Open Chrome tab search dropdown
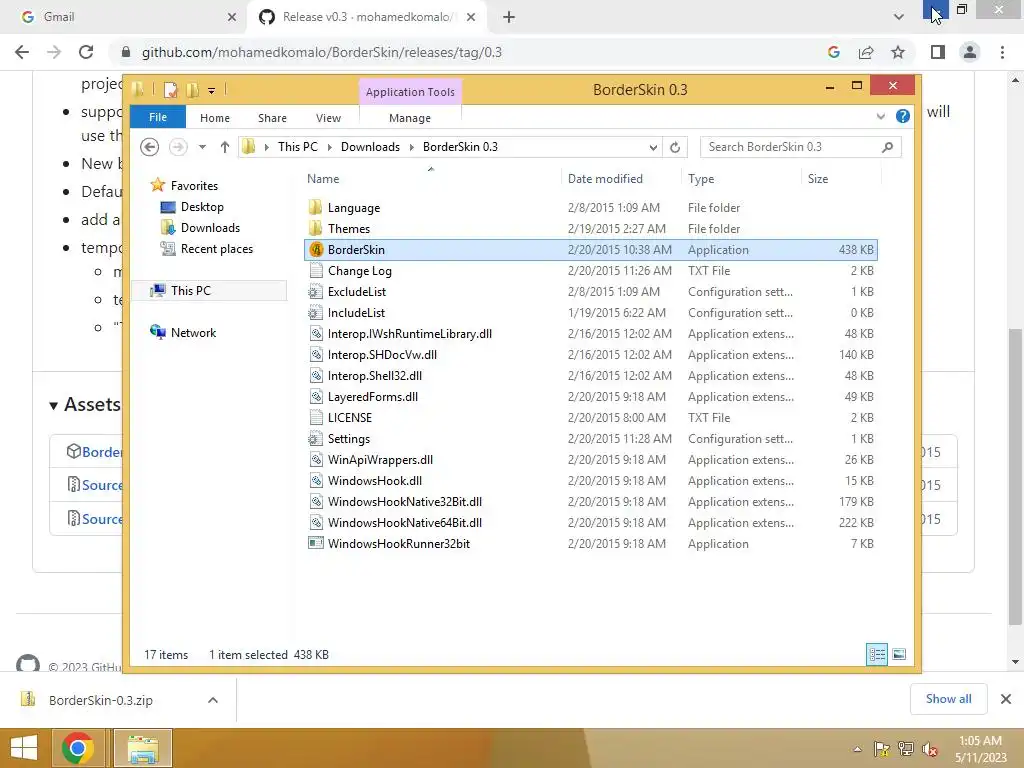Screen dimensions: 1024x768 coord(899,17)
